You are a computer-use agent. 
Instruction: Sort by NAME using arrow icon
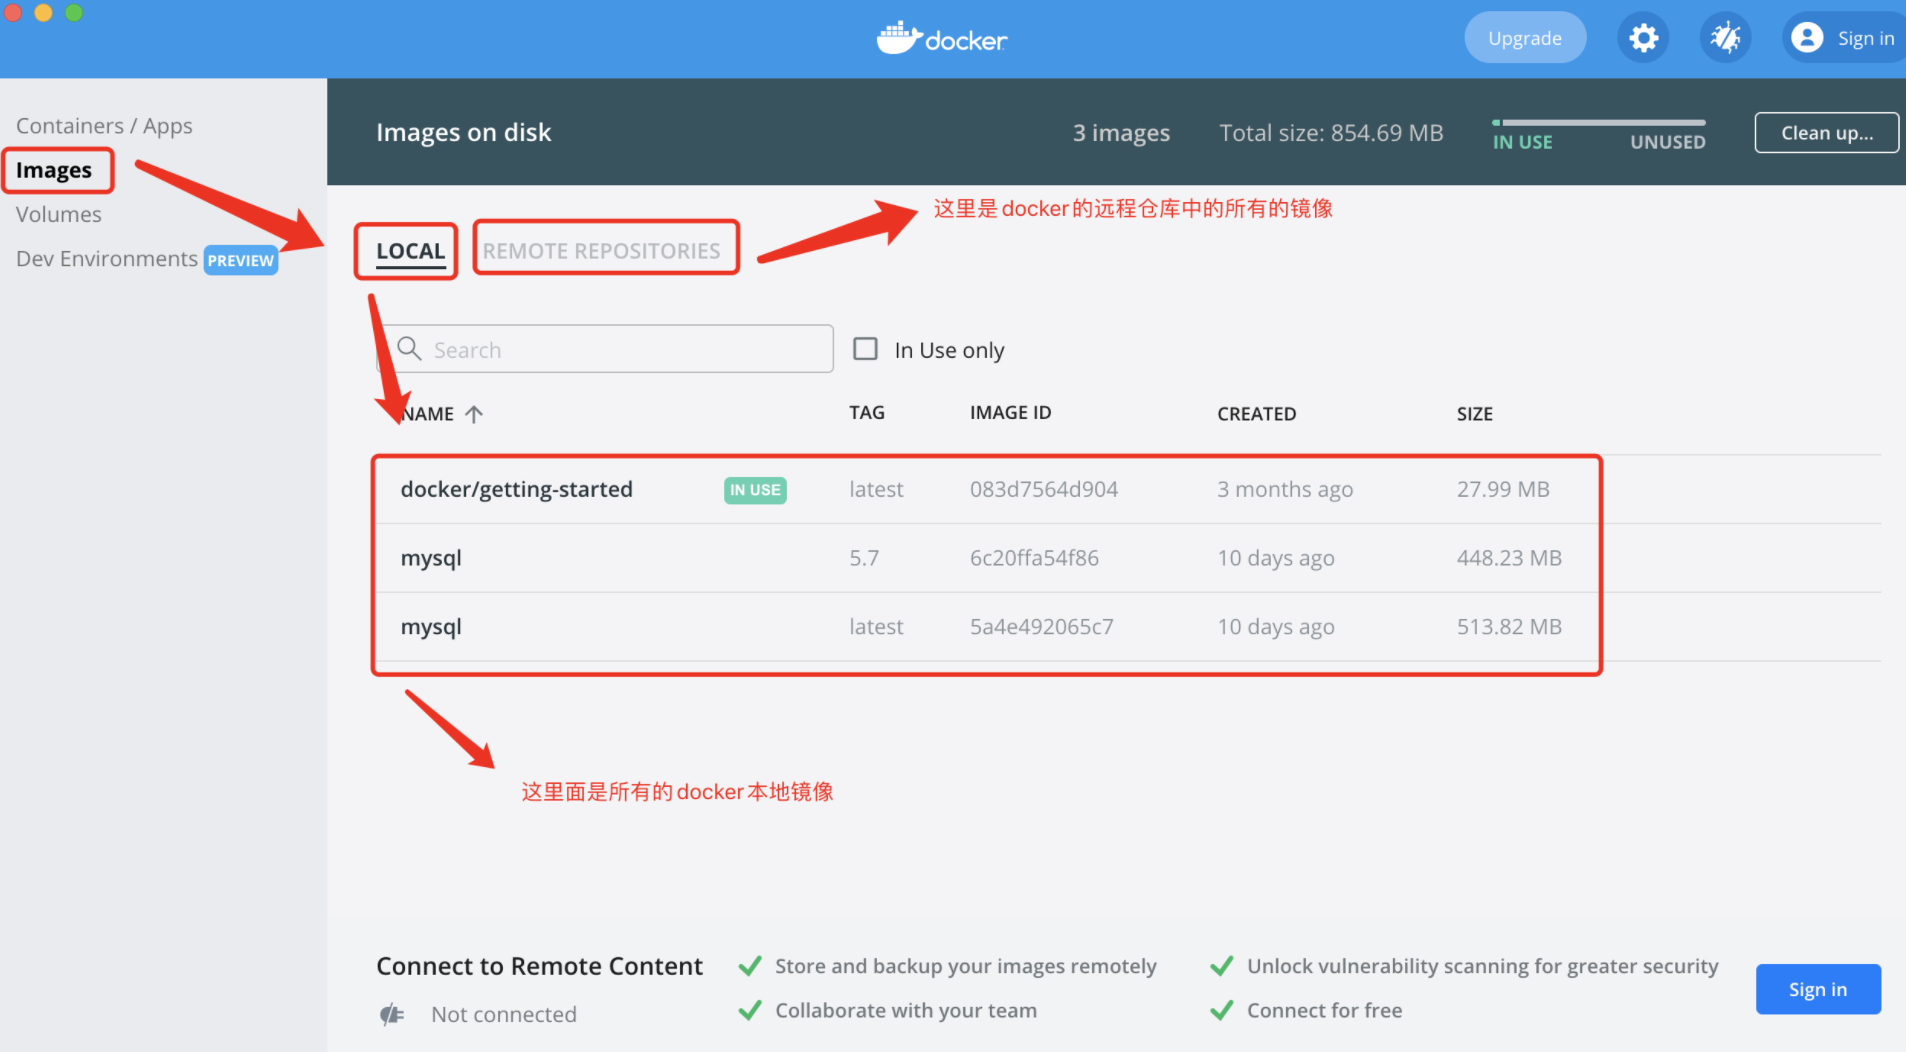click(x=474, y=414)
